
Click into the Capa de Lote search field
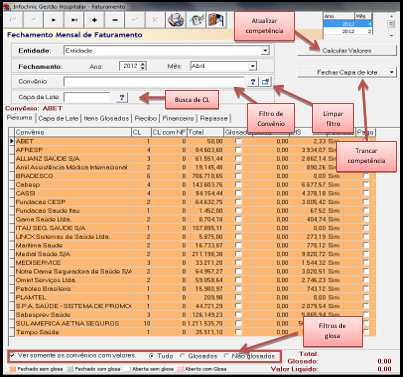click(87, 97)
